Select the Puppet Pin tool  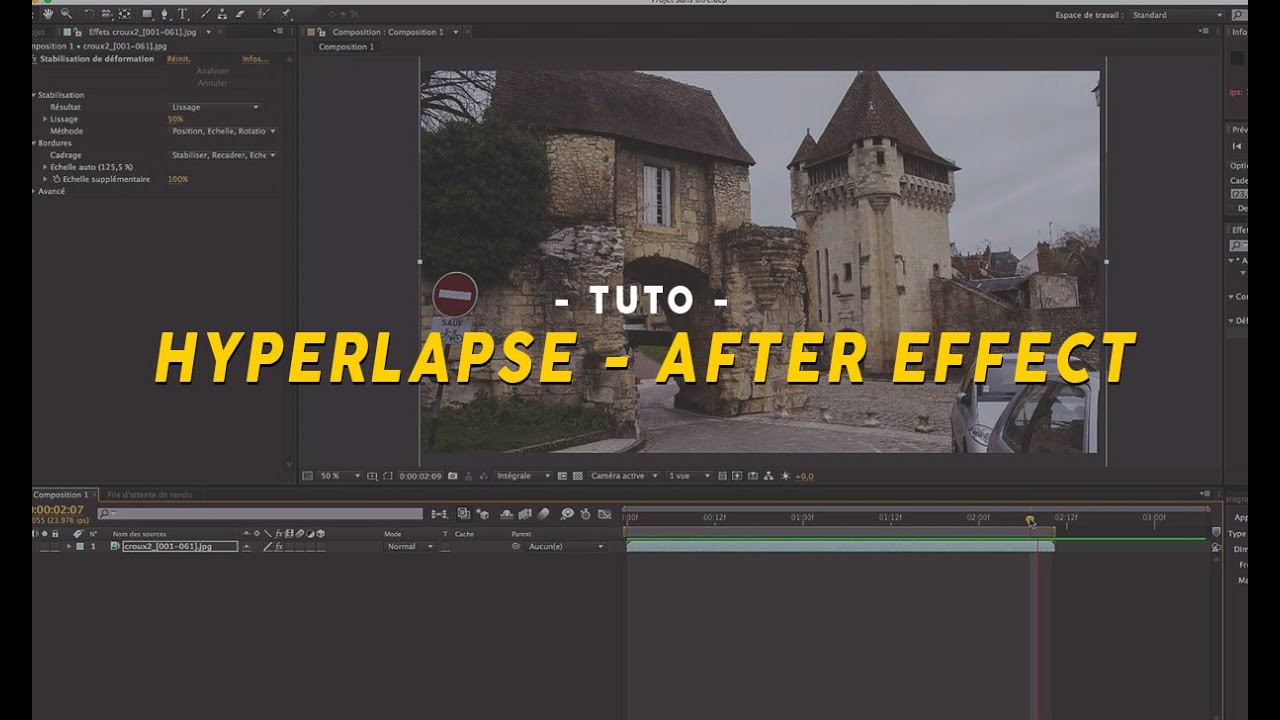coord(285,14)
